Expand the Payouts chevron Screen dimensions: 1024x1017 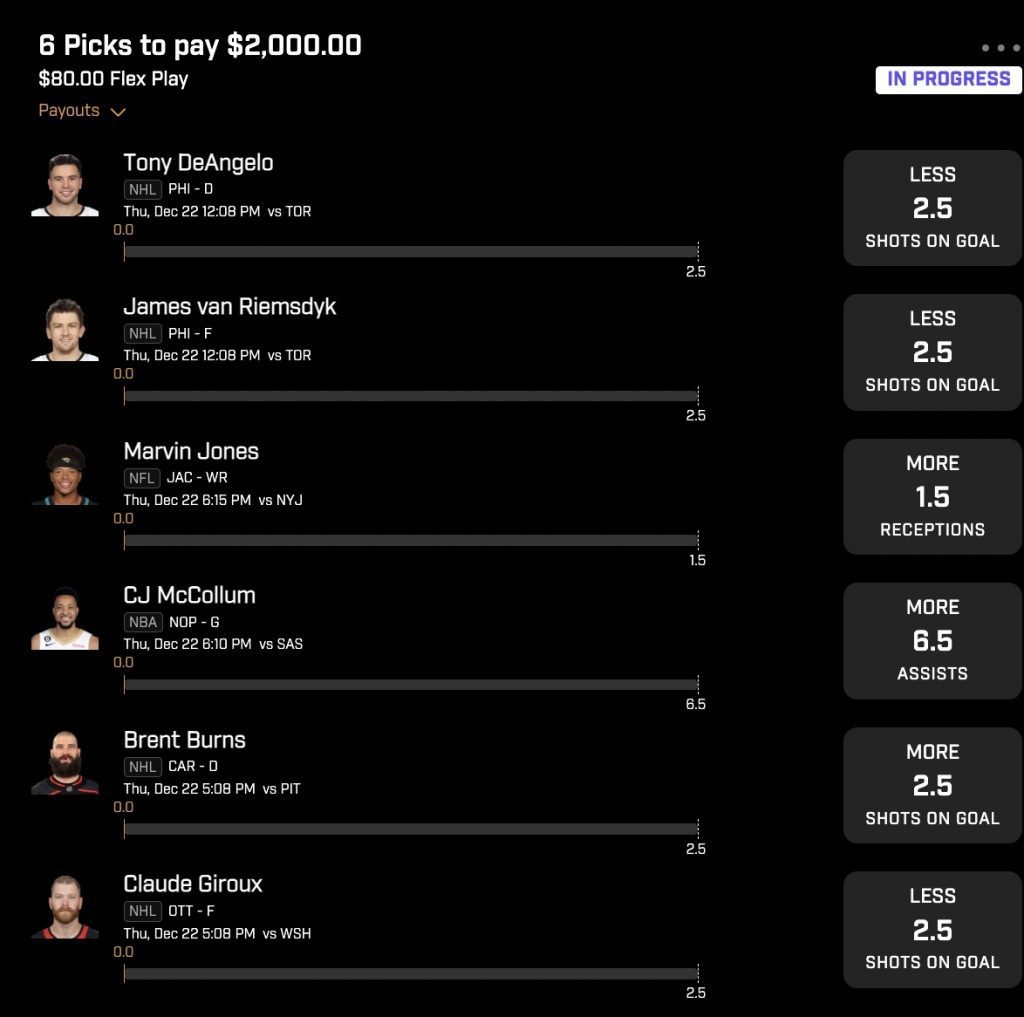[118, 112]
